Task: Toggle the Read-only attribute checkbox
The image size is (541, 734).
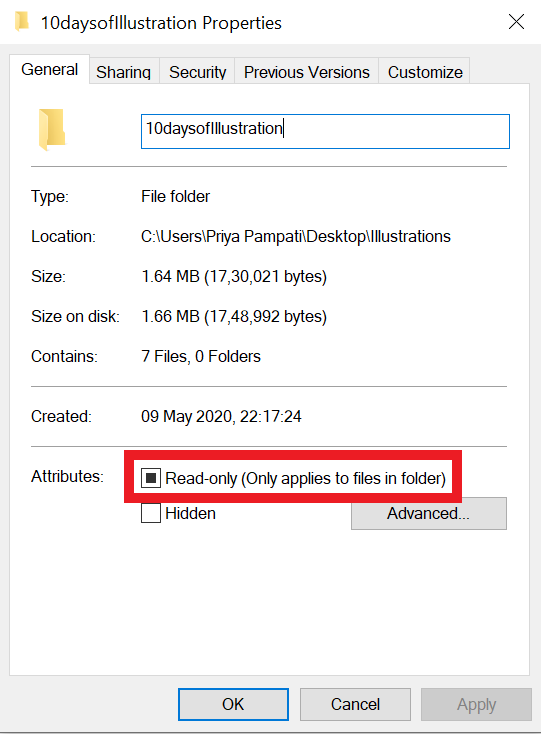Action: (151, 478)
